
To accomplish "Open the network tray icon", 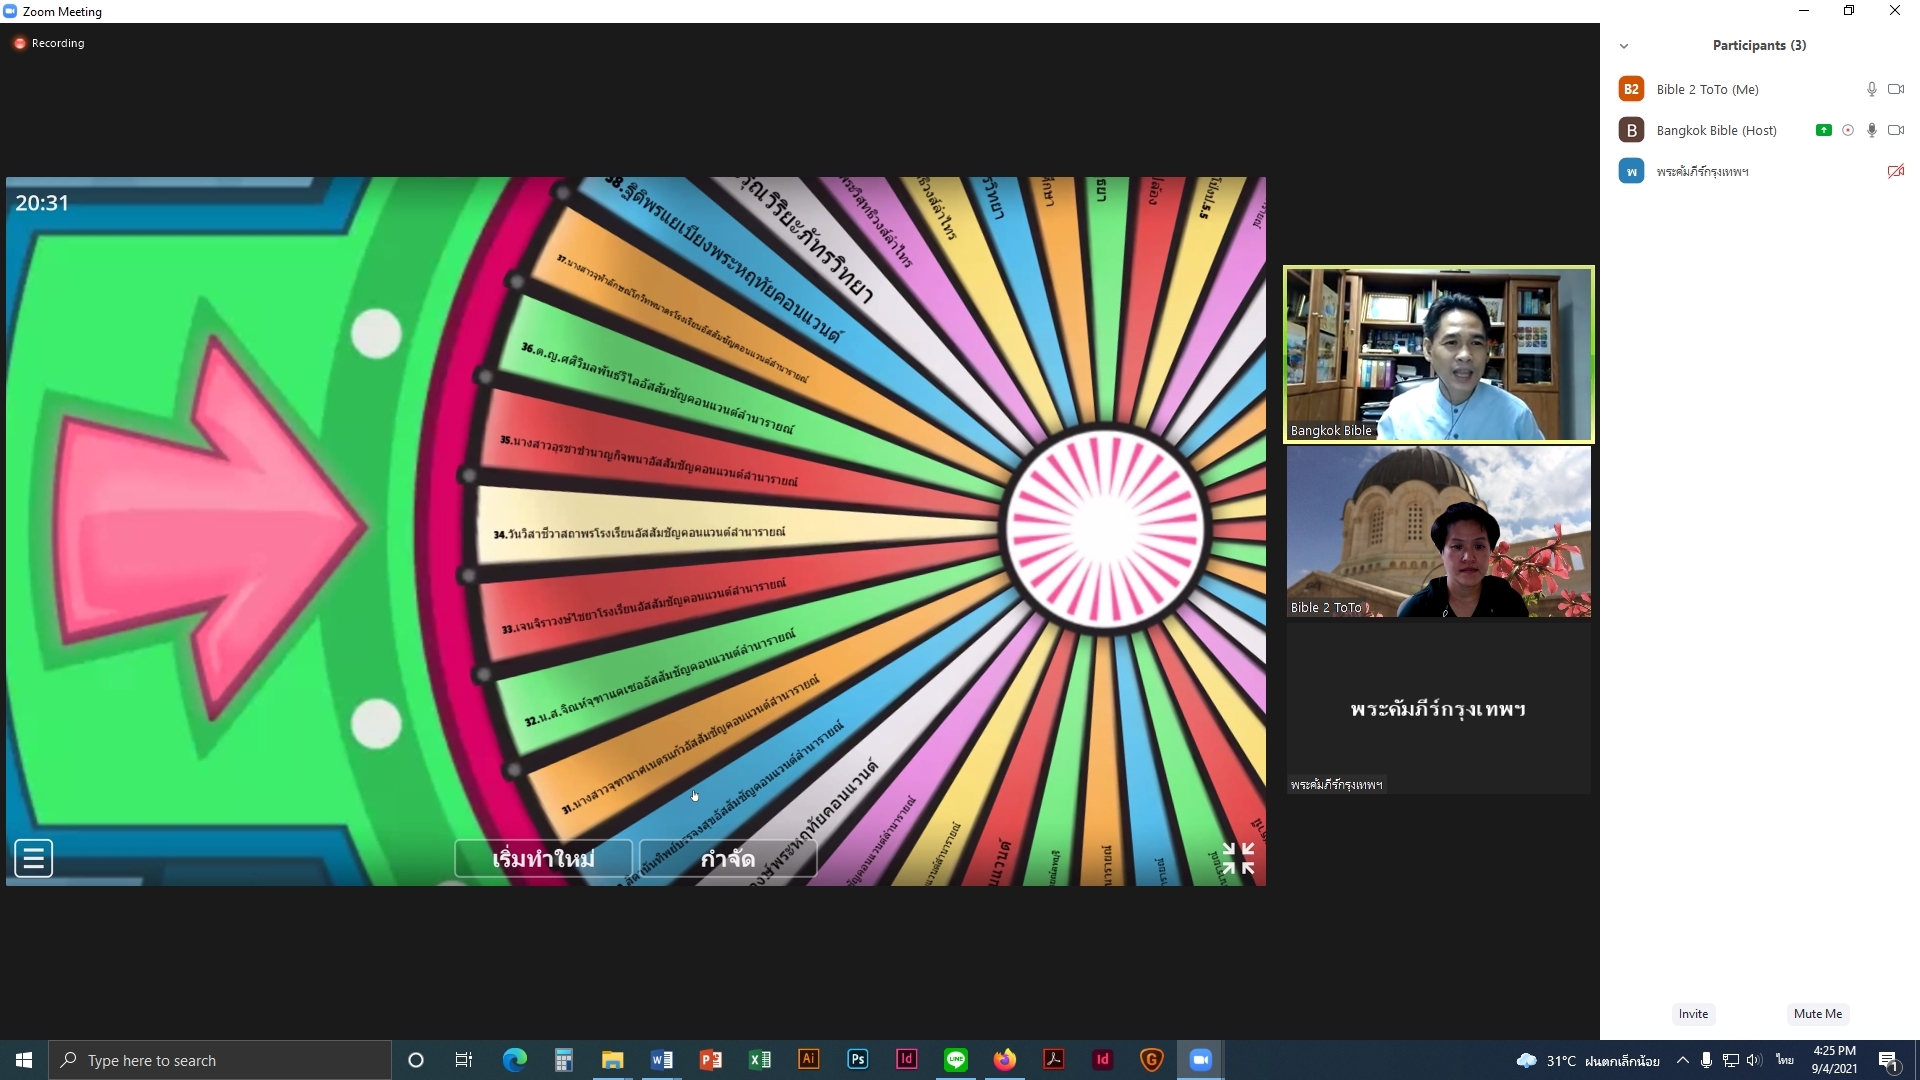I will (1730, 1060).
